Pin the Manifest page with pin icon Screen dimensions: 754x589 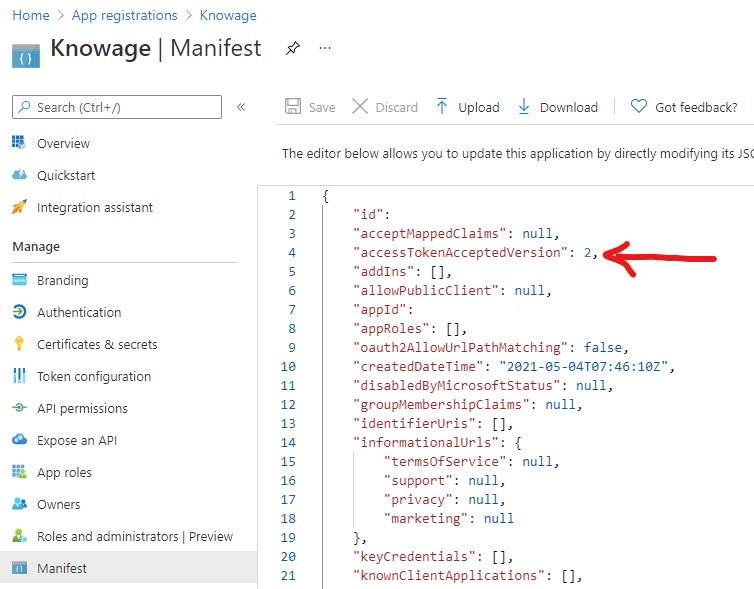(293, 48)
